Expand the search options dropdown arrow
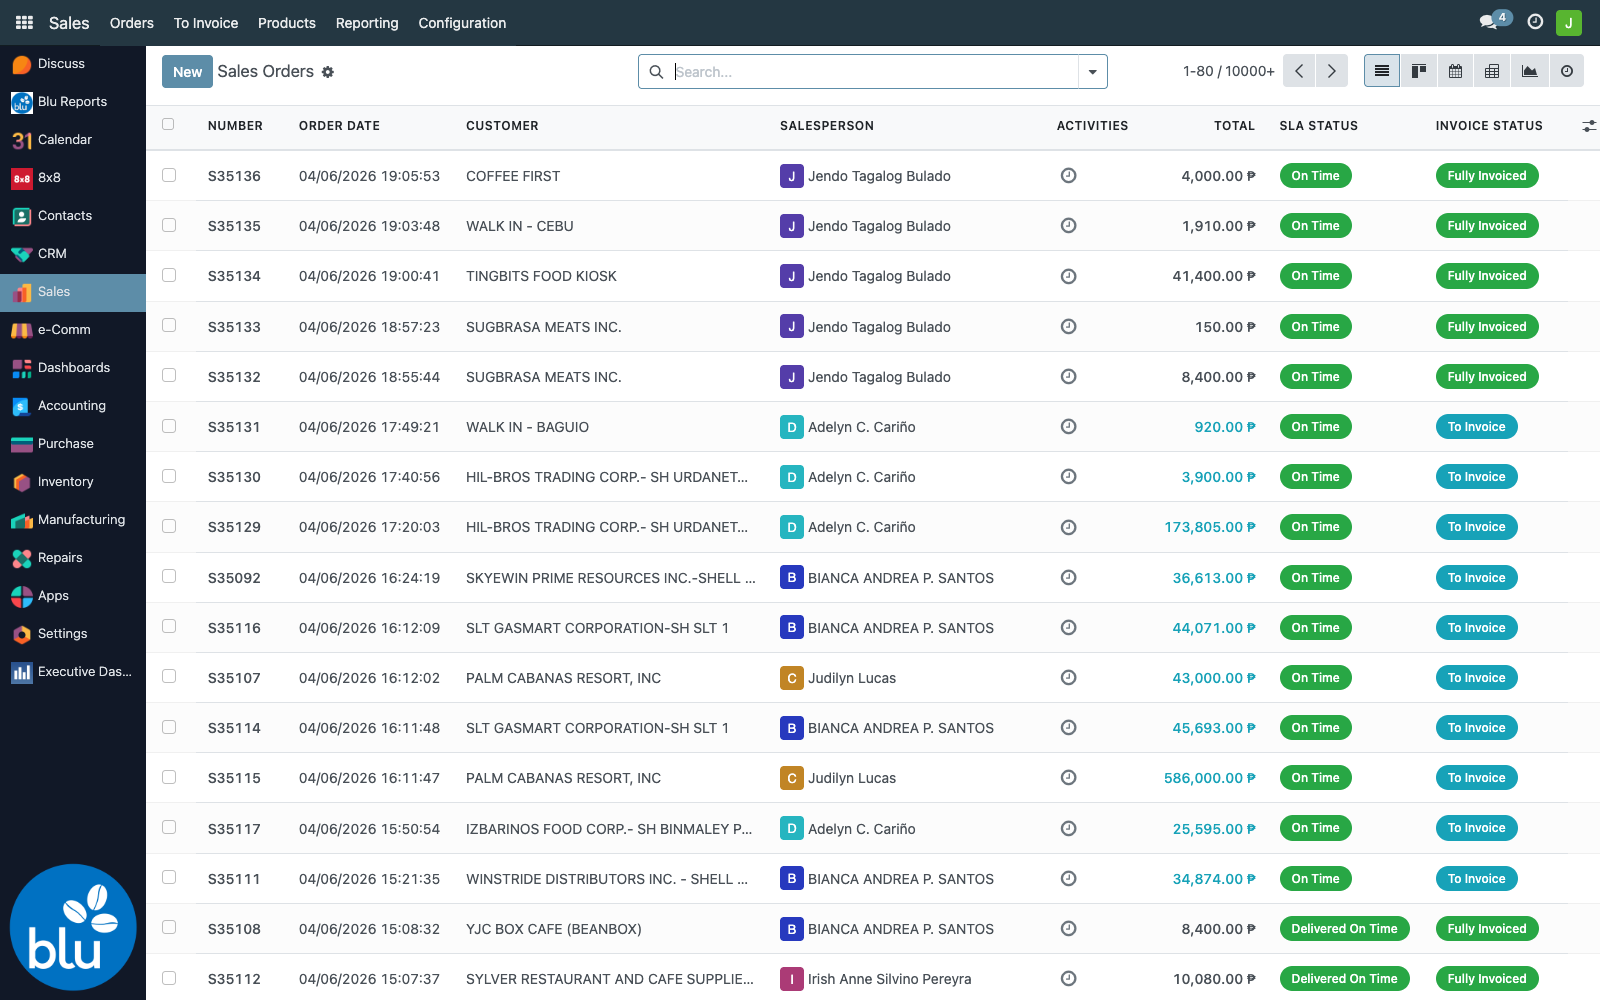1600x1000 pixels. [x=1092, y=72]
